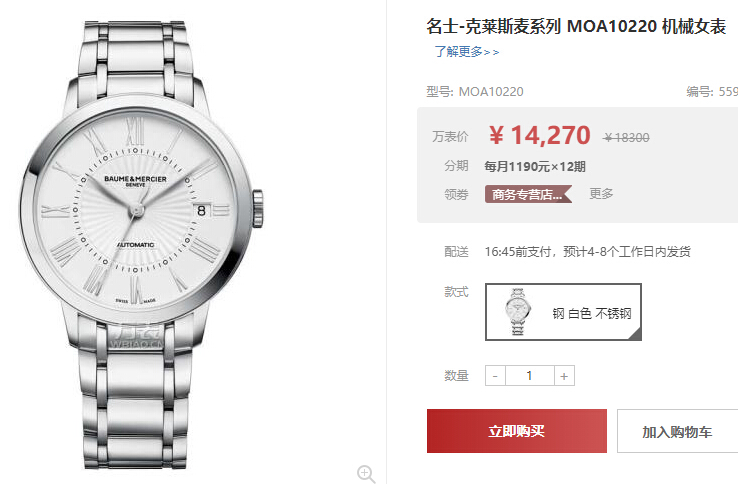Open the 了解更多>> link
The height and width of the screenshot is (484, 738).
coord(466,52)
